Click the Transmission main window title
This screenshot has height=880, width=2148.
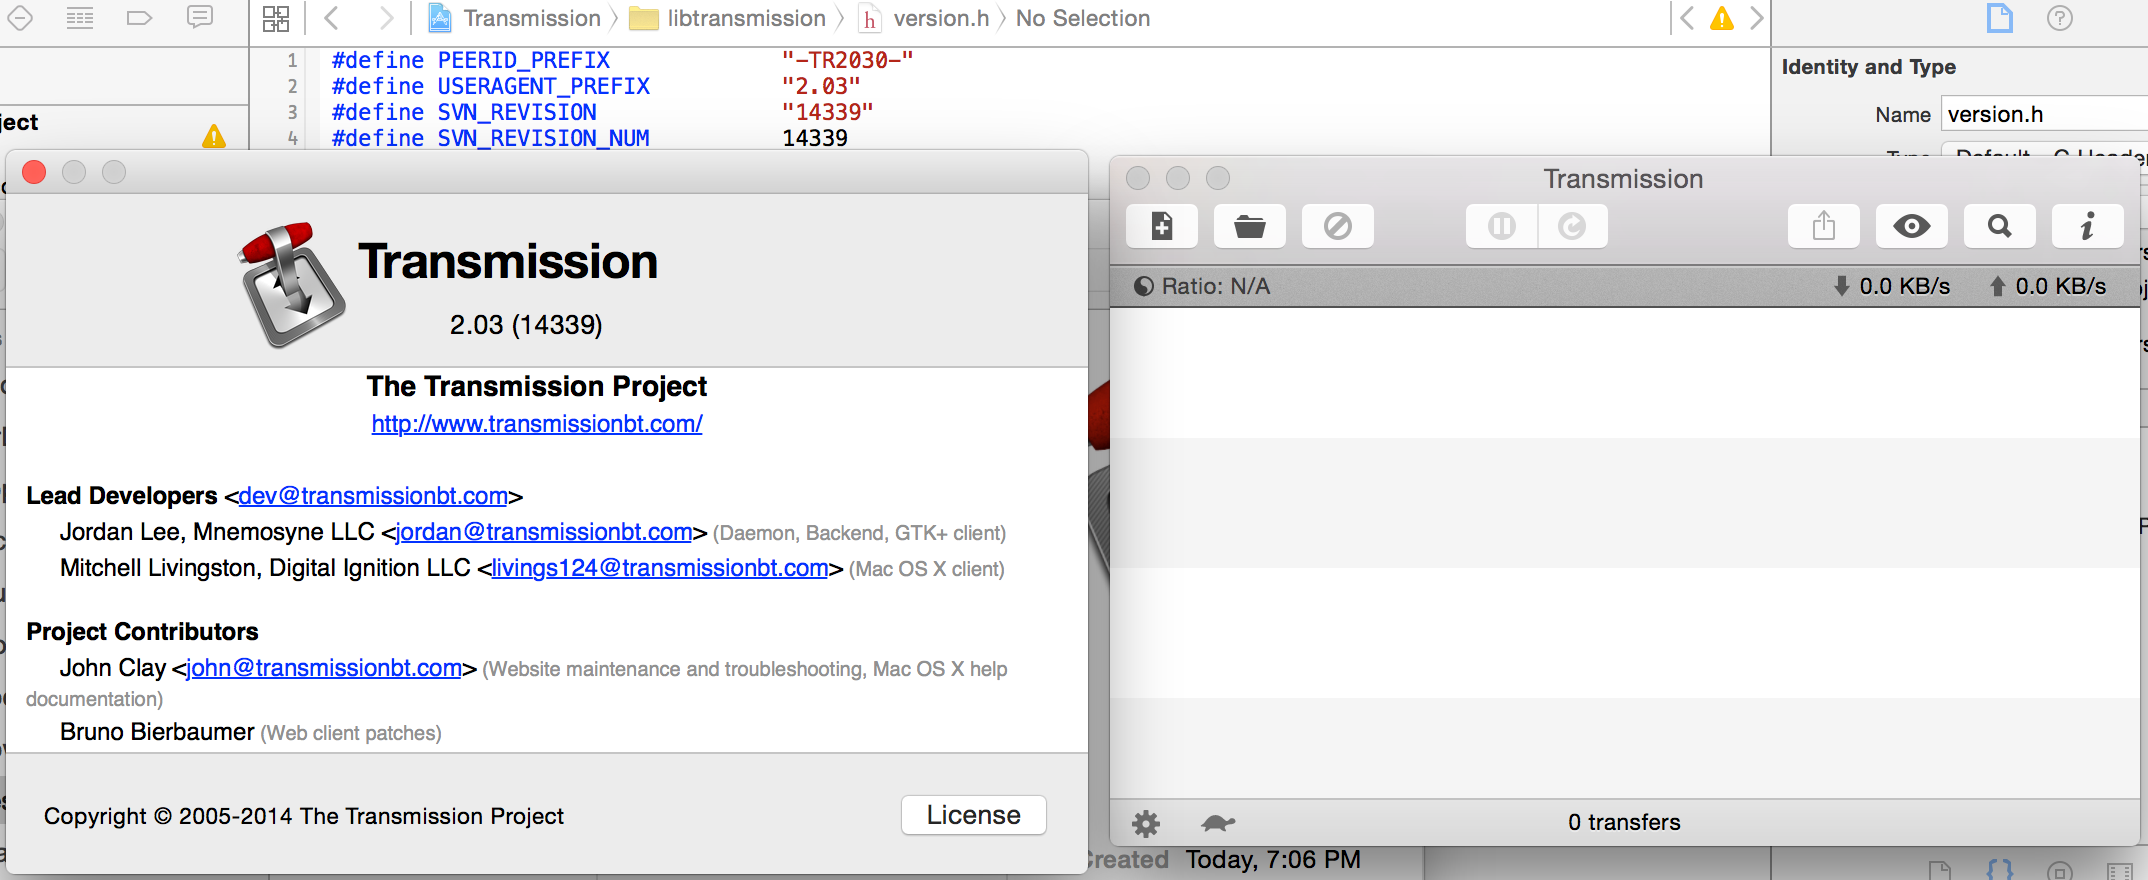pos(1624,179)
